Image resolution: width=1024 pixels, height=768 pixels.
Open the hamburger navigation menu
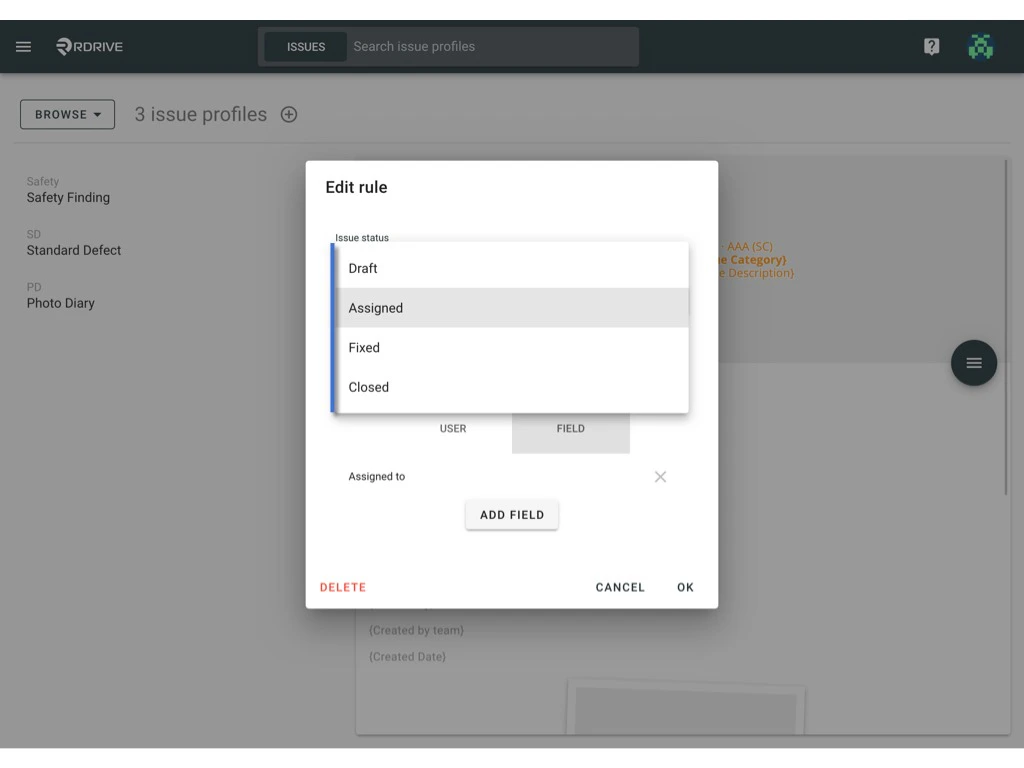[23, 46]
